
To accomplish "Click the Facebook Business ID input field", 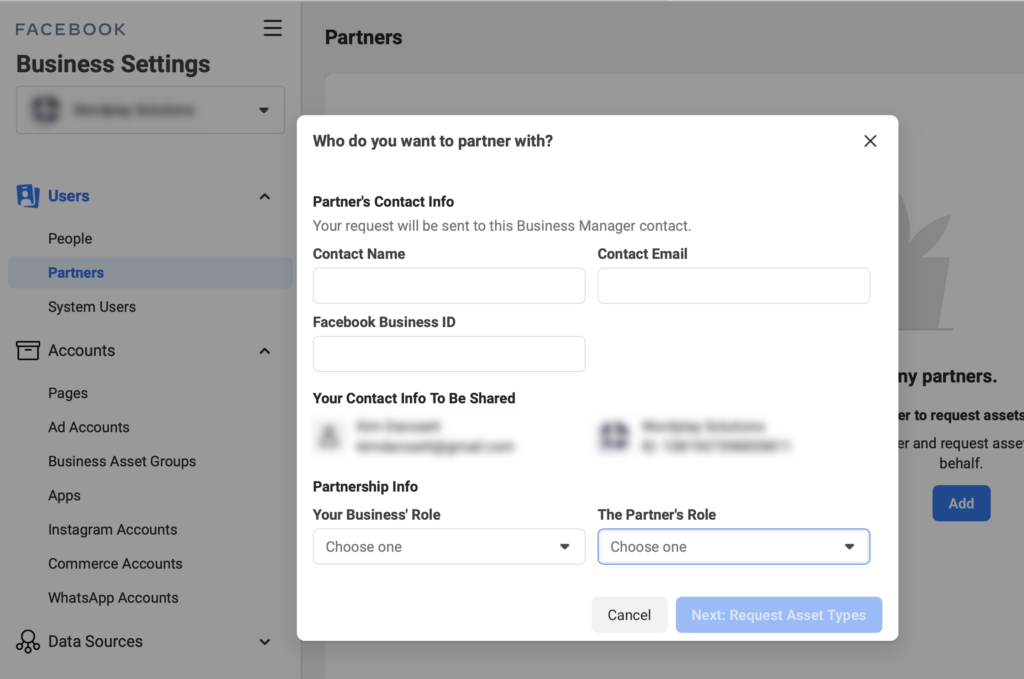I will pyautogui.click(x=448, y=353).
